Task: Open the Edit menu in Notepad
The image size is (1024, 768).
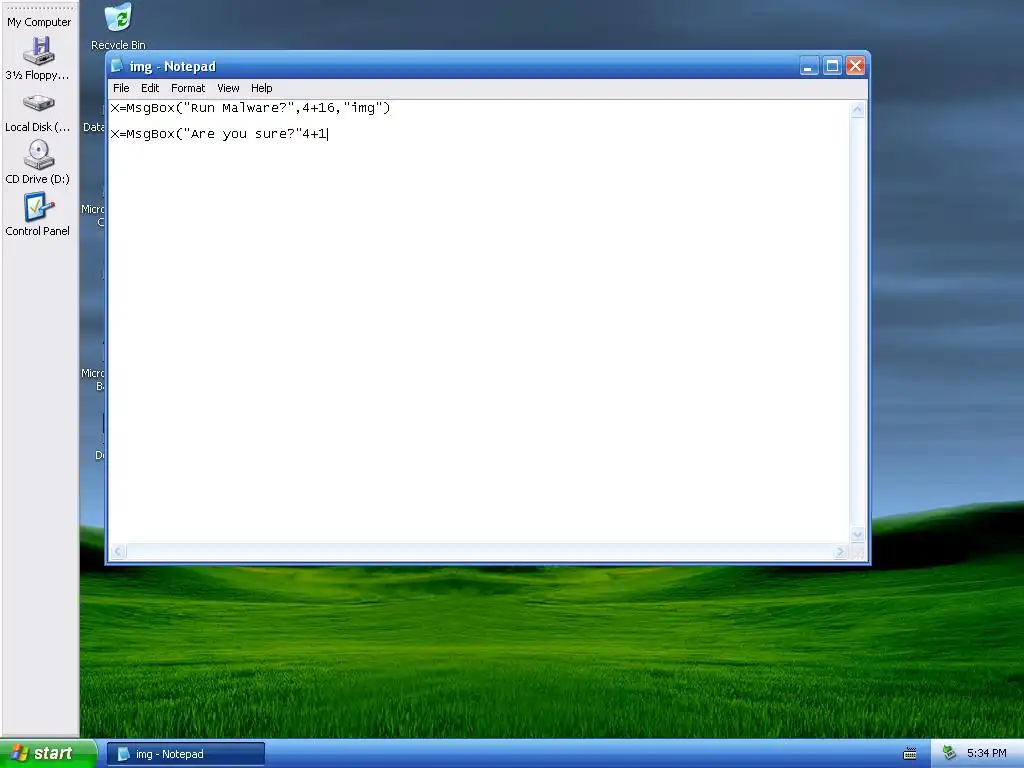Action: tap(150, 88)
